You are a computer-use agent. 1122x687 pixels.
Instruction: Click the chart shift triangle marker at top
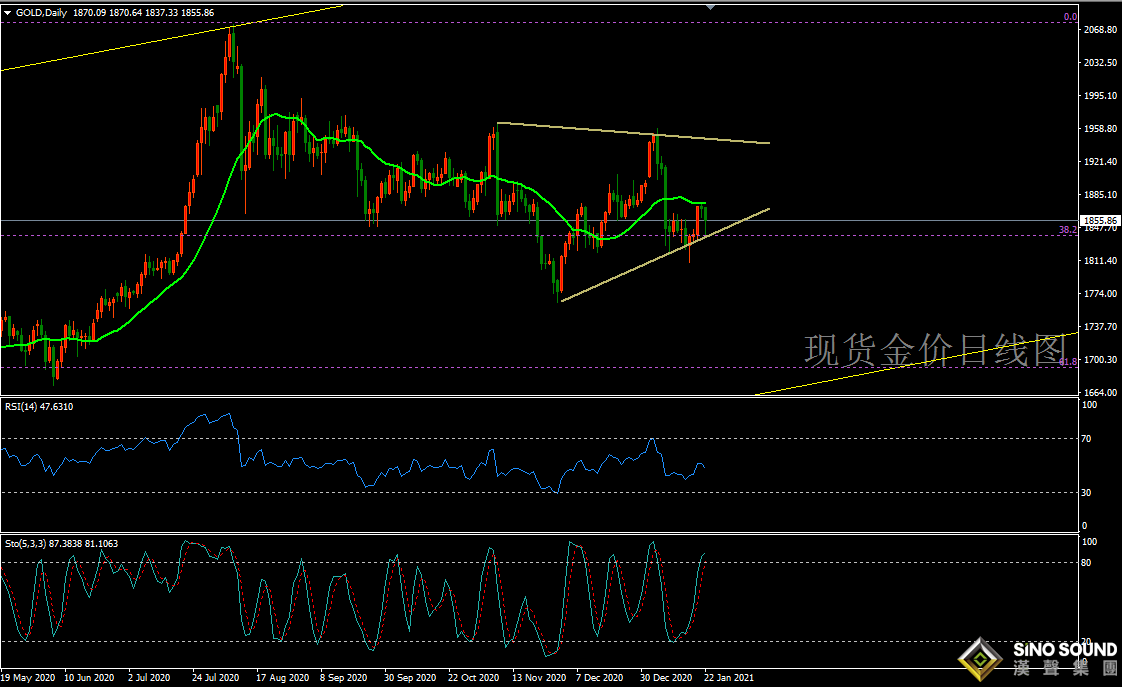coord(710,7)
